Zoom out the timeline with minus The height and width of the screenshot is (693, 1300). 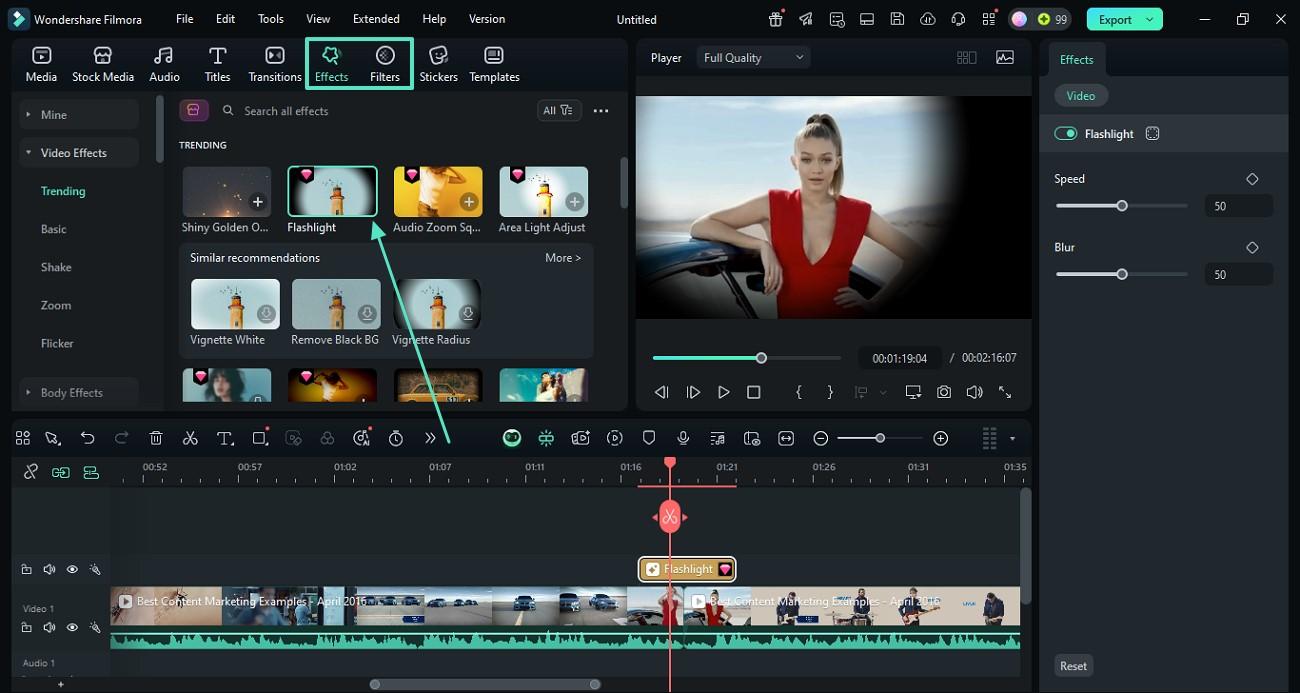pyautogui.click(x=820, y=438)
